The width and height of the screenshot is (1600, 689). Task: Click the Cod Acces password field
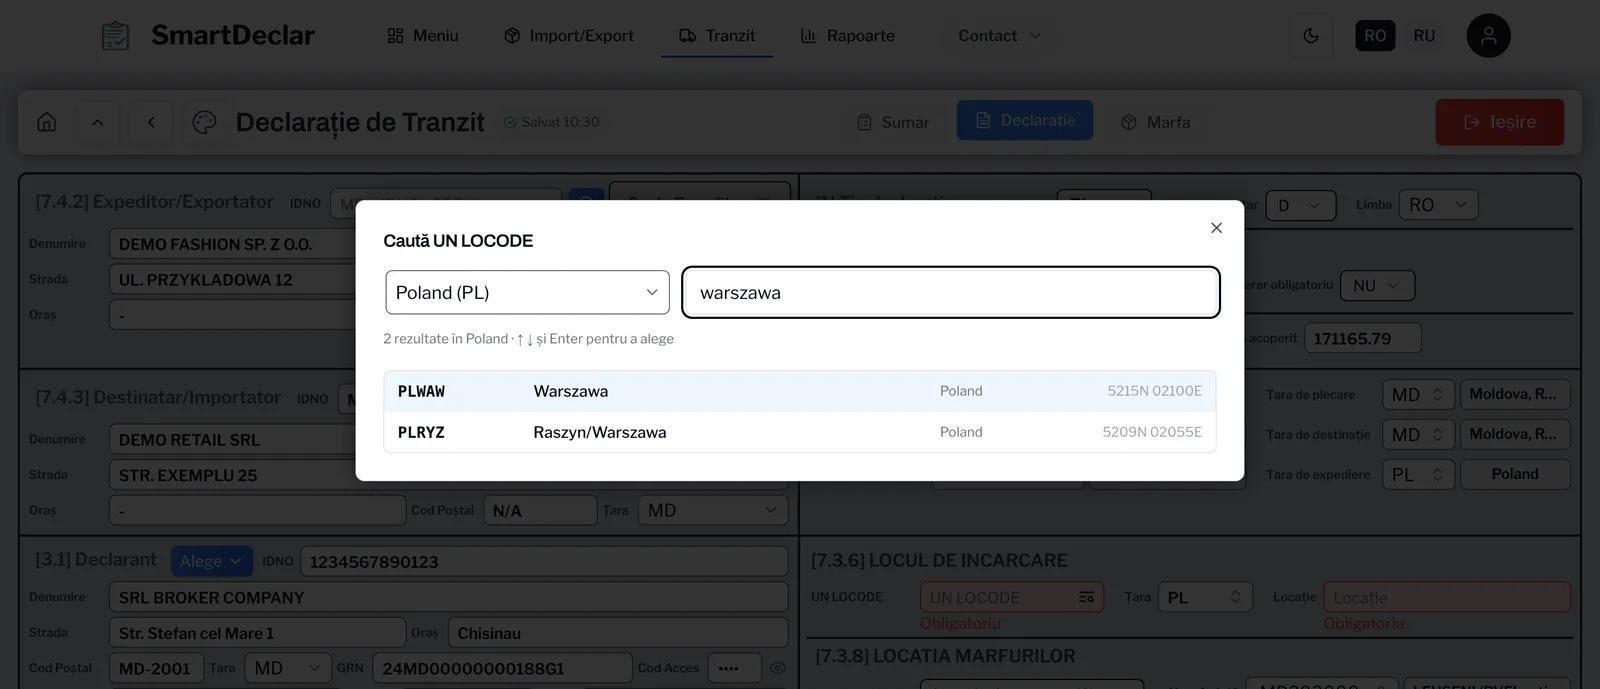[x=734, y=668]
